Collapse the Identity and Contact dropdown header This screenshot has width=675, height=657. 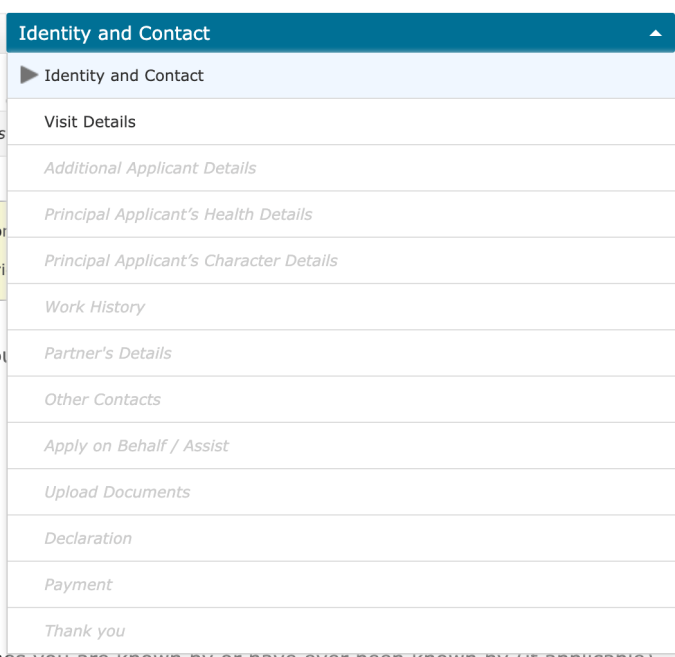coord(114,33)
